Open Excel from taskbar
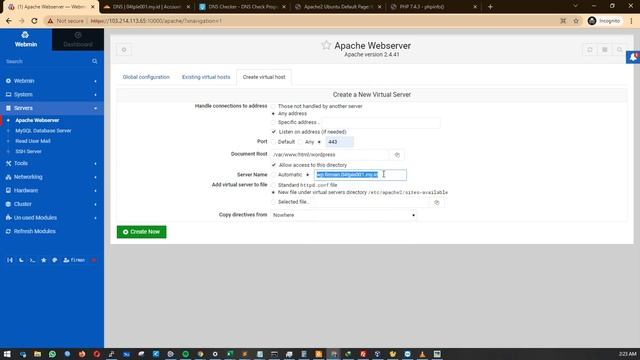The image size is (640, 360). [230, 354]
